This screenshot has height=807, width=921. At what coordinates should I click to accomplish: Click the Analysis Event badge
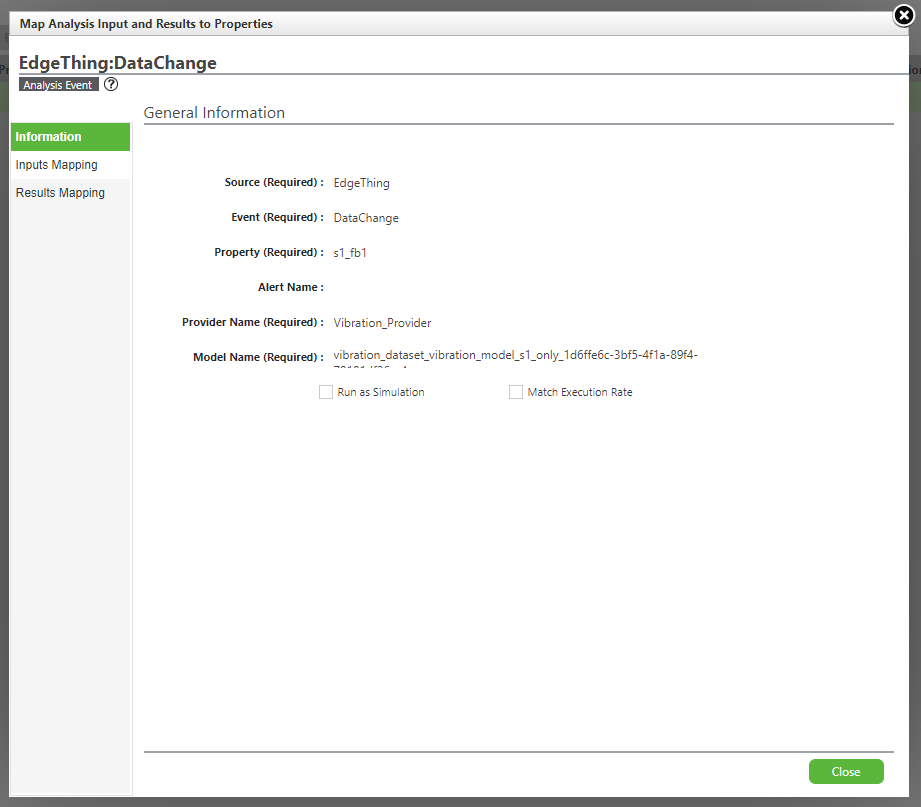pos(59,85)
